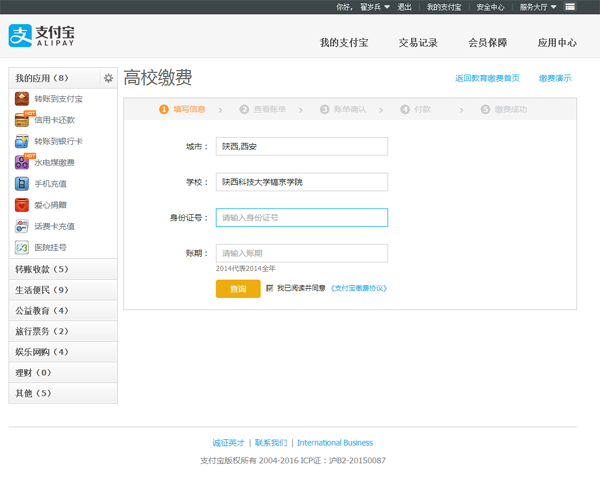Open the 服务大厅 dropdown
600x484 pixels.
pyautogui.click(x=538, y=7)
